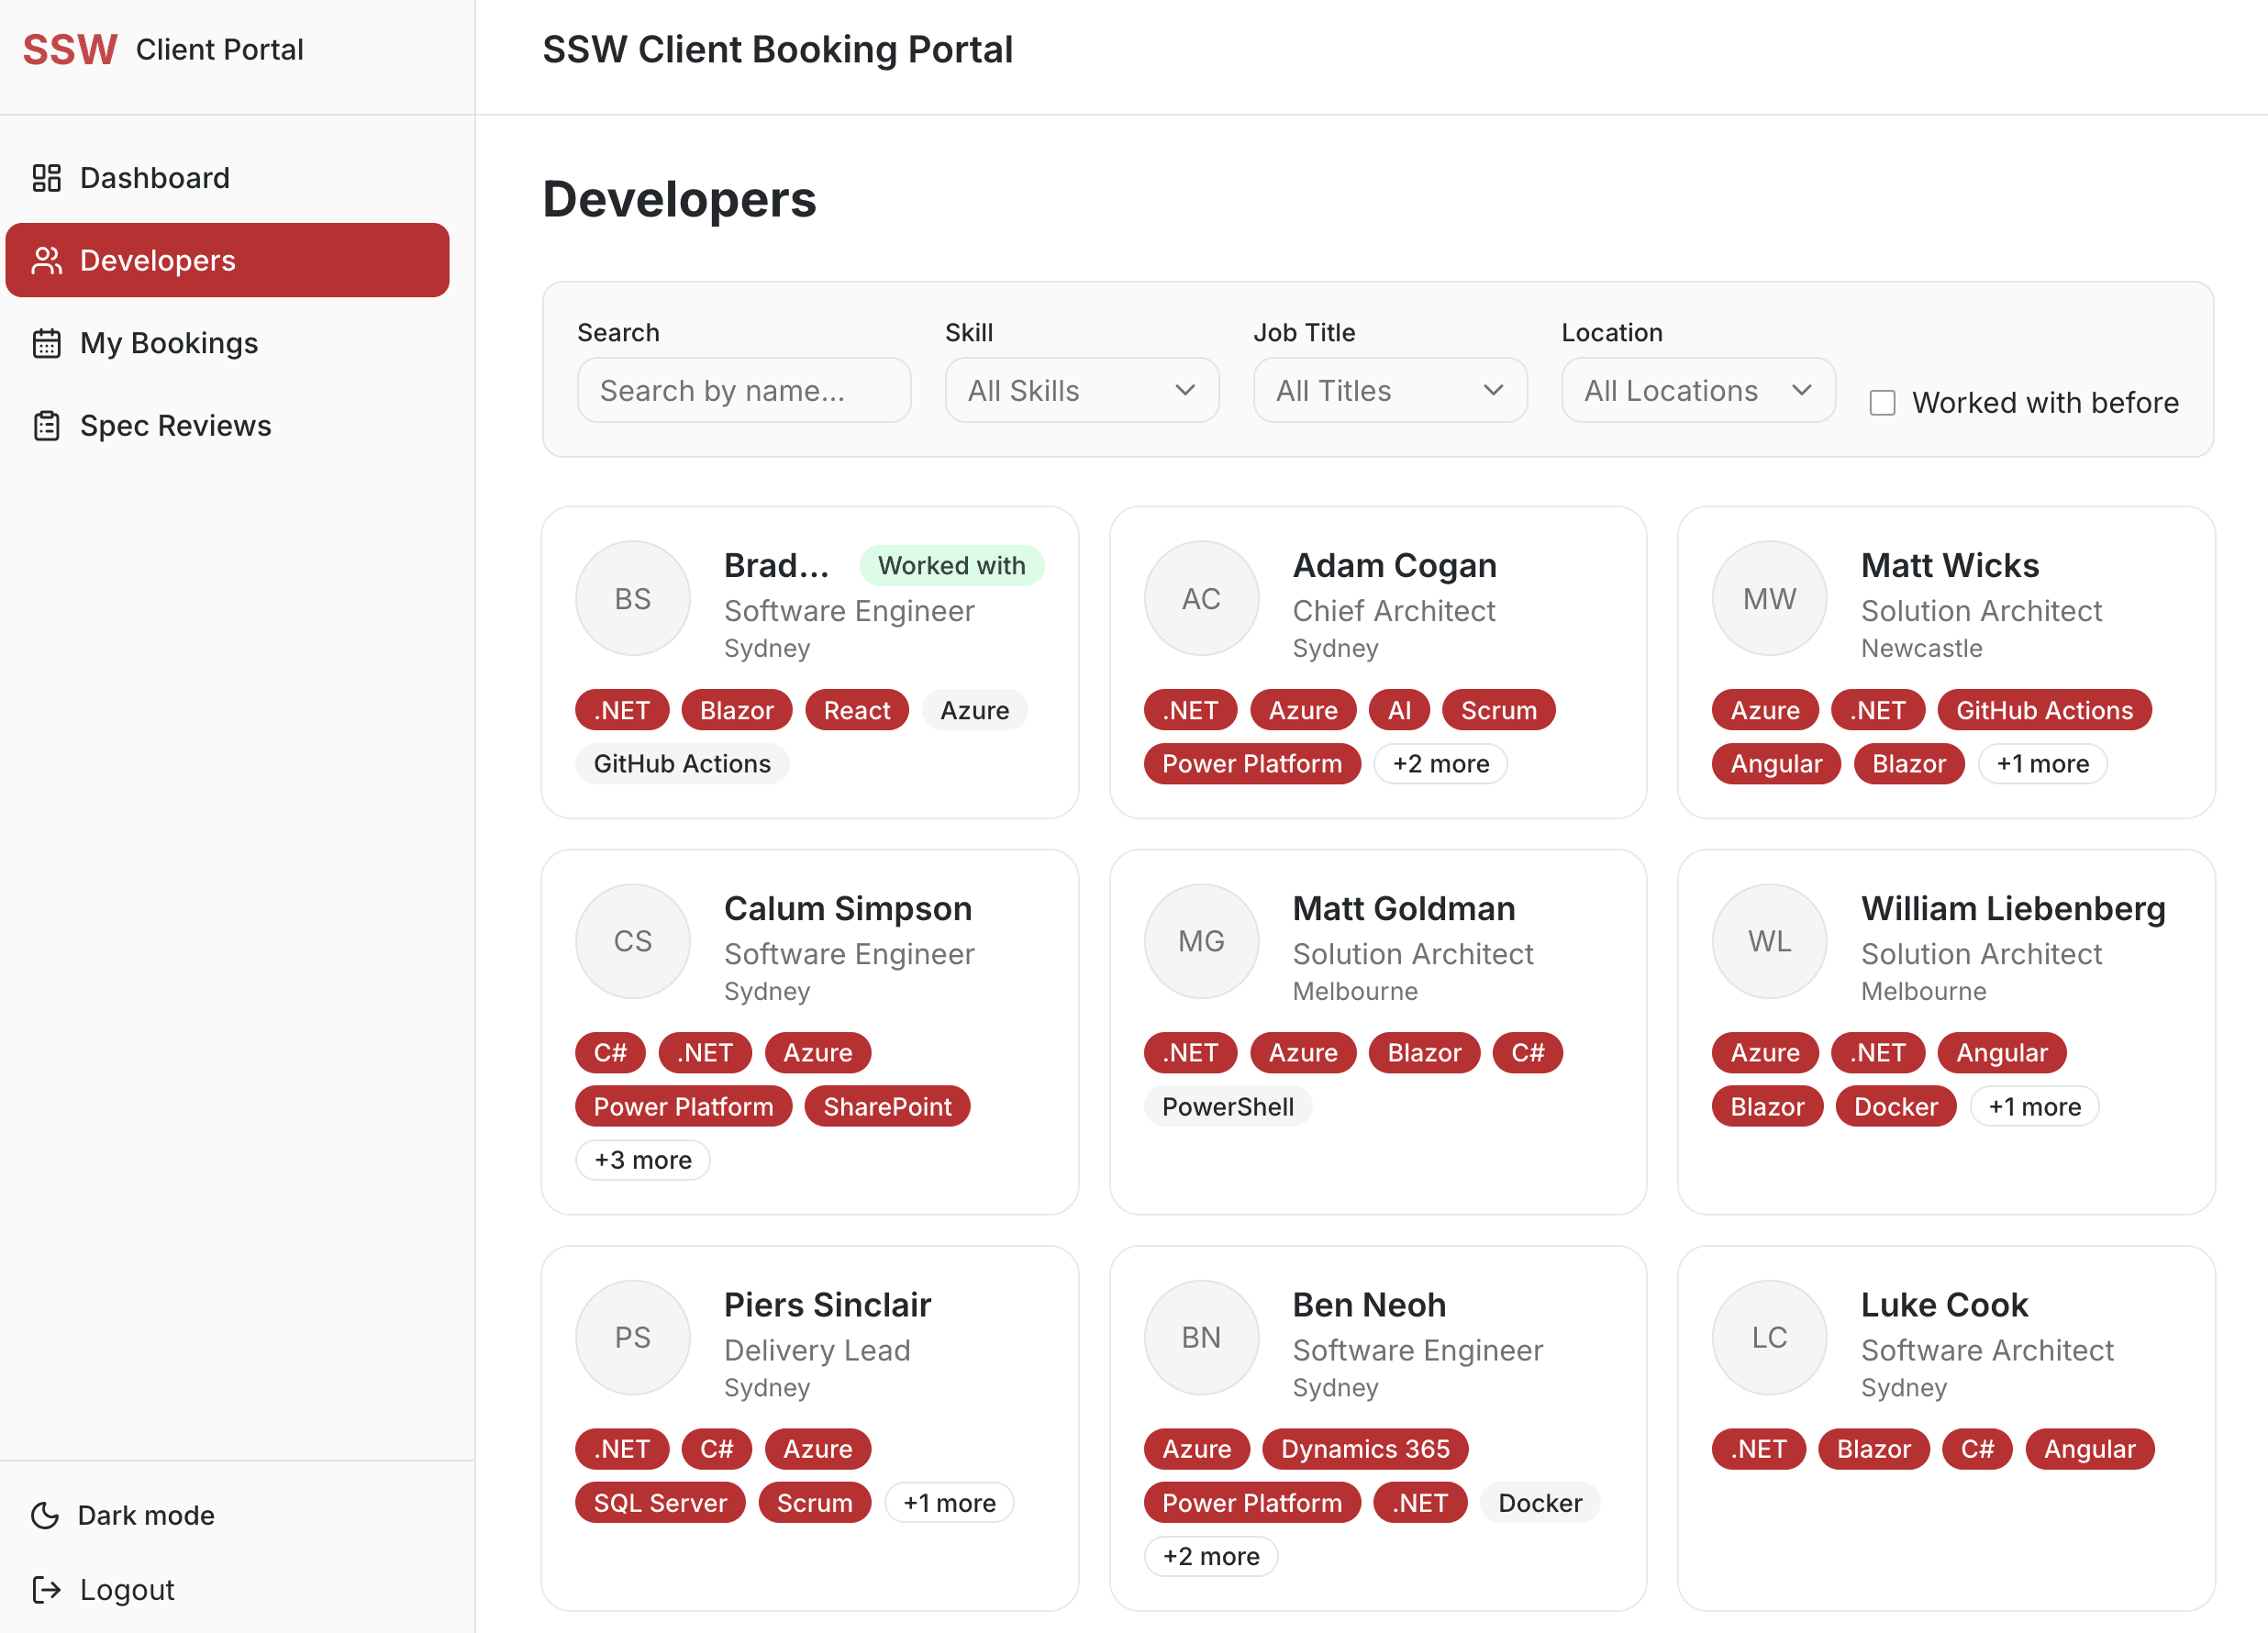
Task: Select the Azure skill tag on Matt Wicks
Action: pyautogui.click(x=1764, y=709)
